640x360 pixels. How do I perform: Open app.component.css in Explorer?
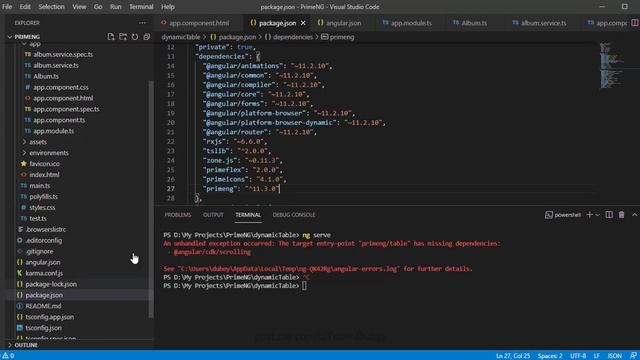pos(60,87)
